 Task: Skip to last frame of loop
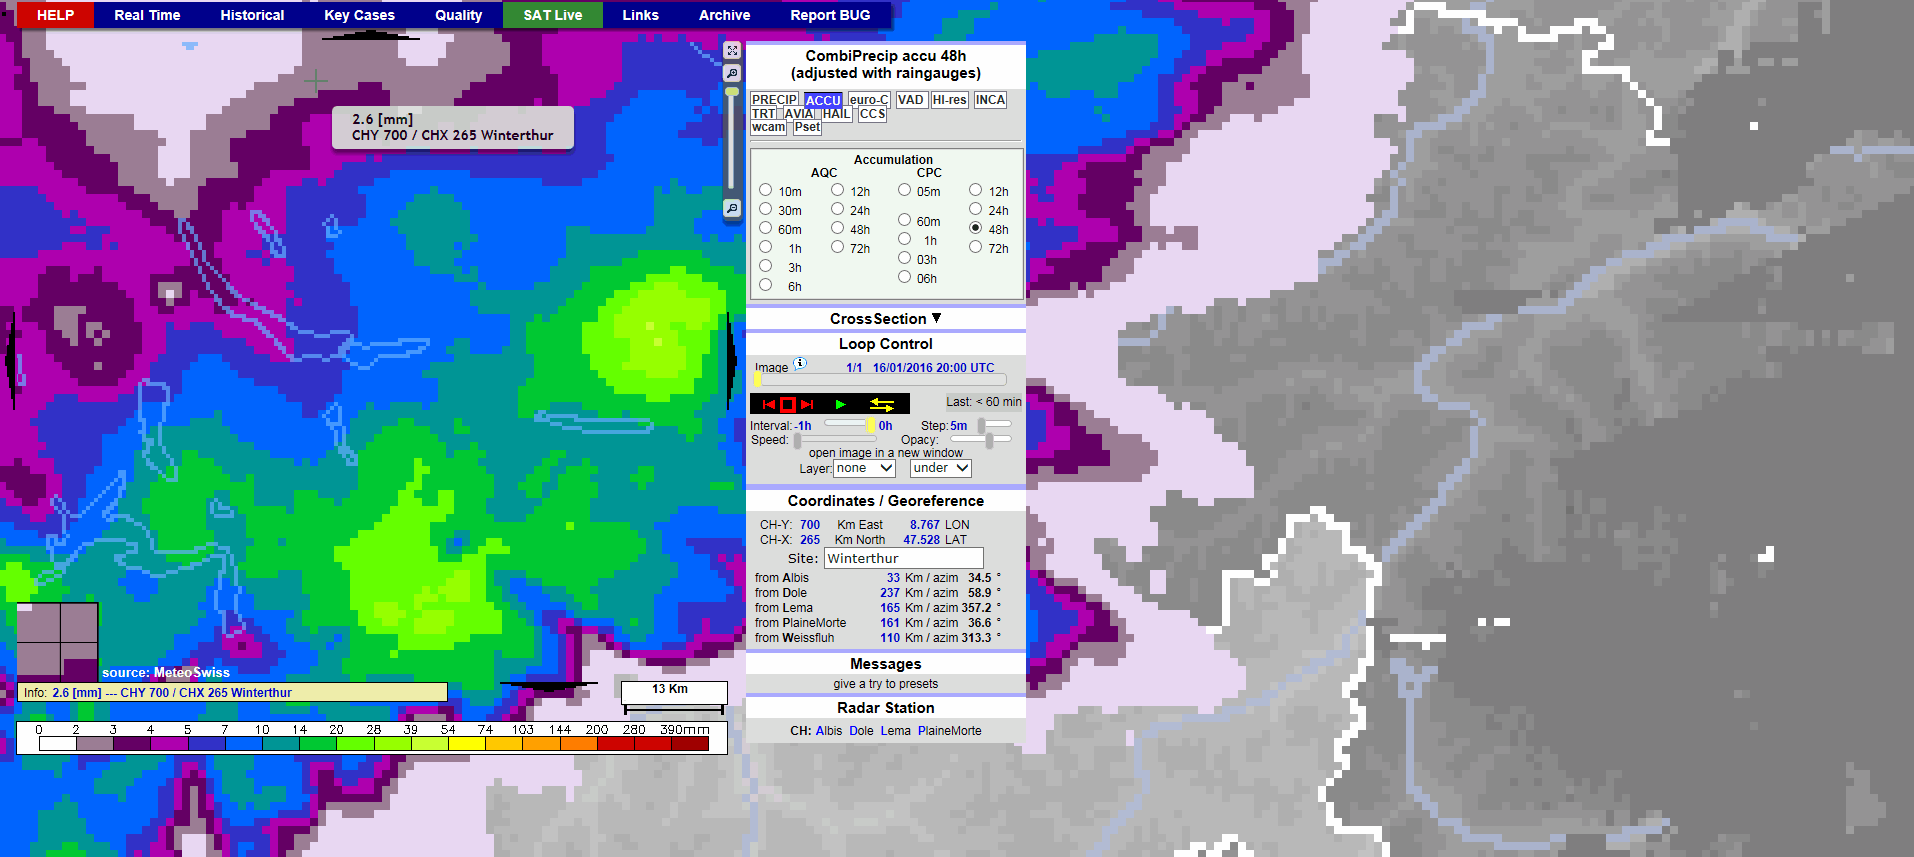[x=808, y=404]
